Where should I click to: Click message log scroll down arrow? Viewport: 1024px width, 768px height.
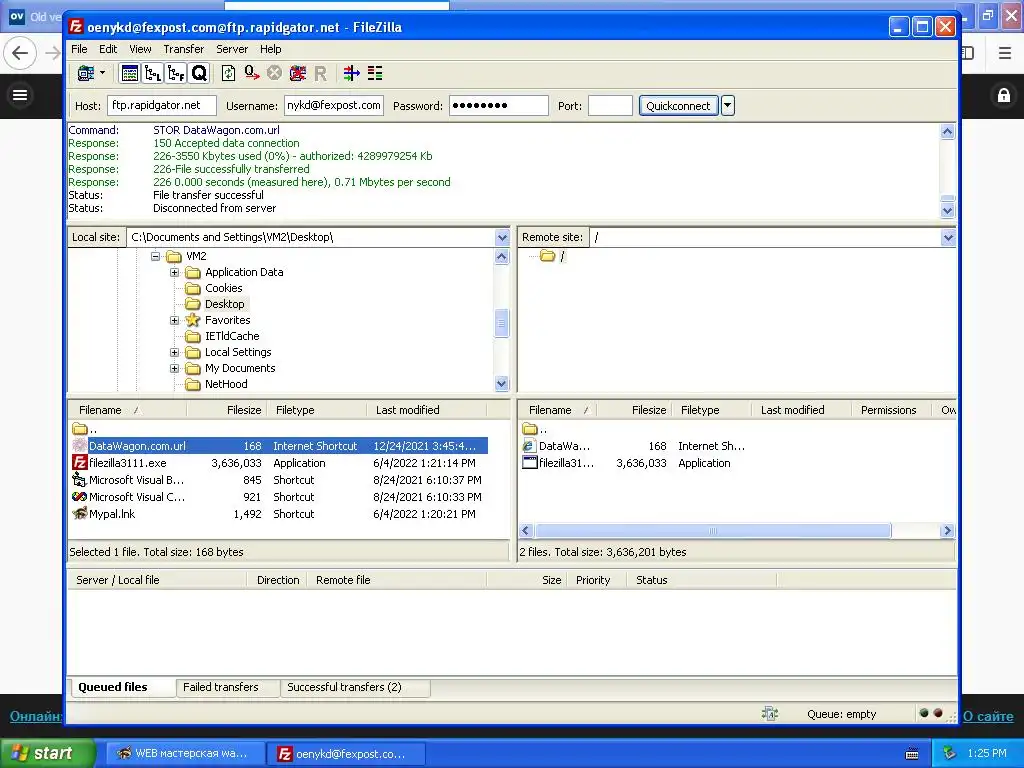pos(948,211)
